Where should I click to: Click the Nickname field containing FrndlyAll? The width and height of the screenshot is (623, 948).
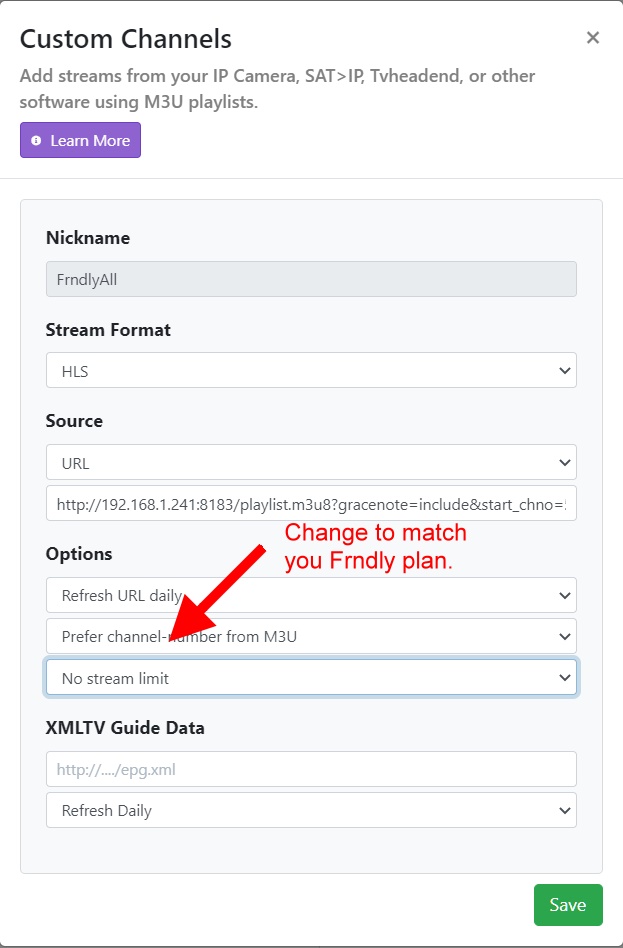311,279
